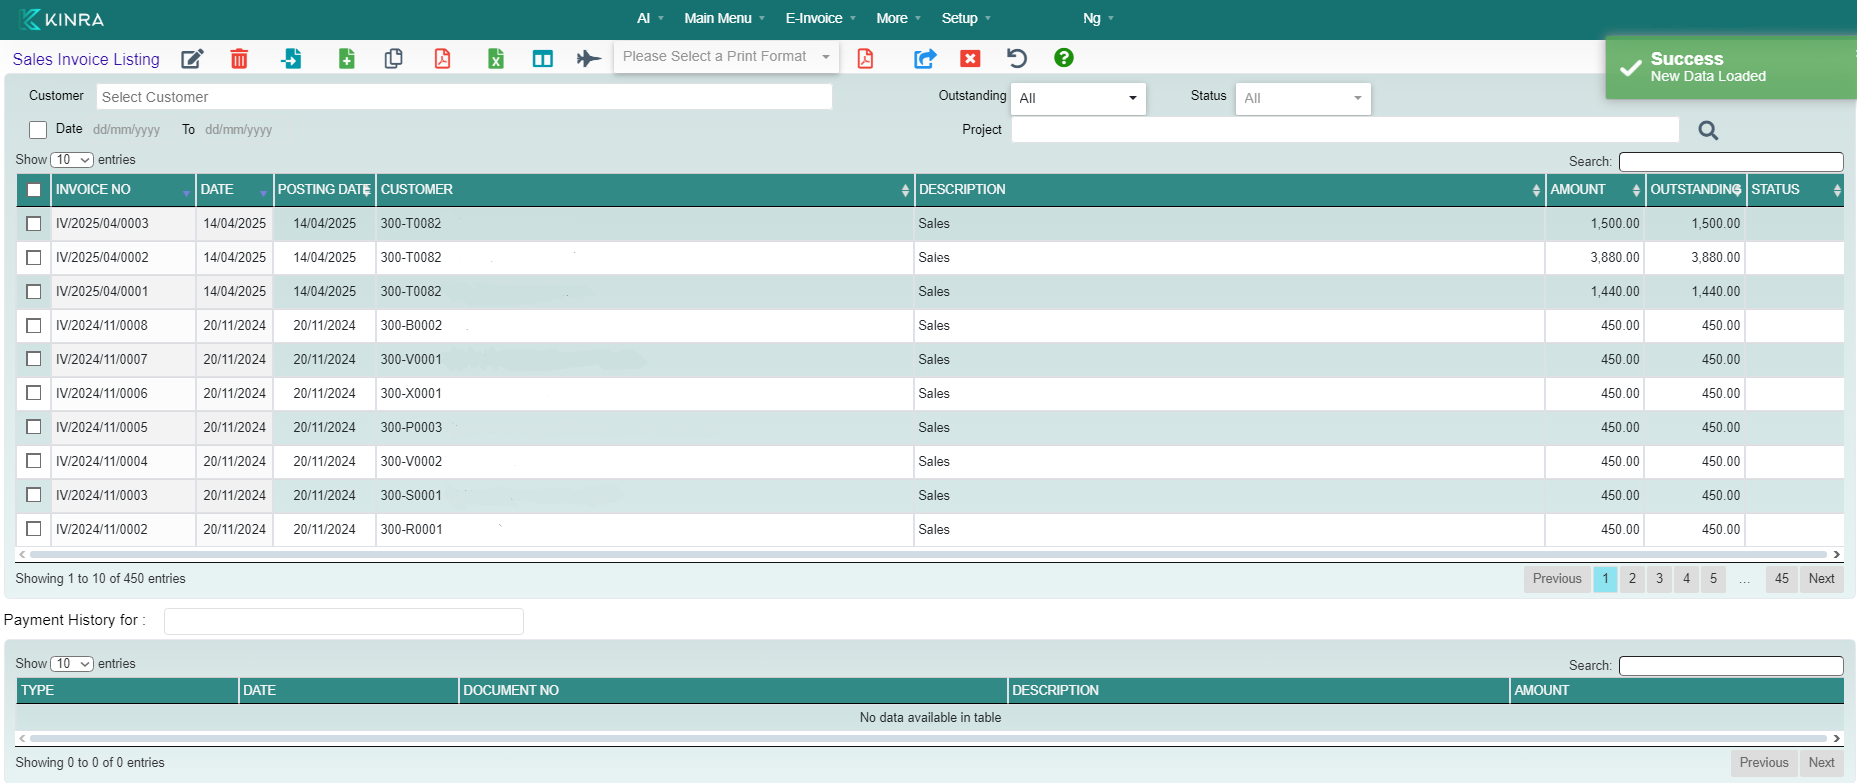Check the box for IV/2025/04/0002
This screenshot has width=1857, height=783.
tap(34, 258)
